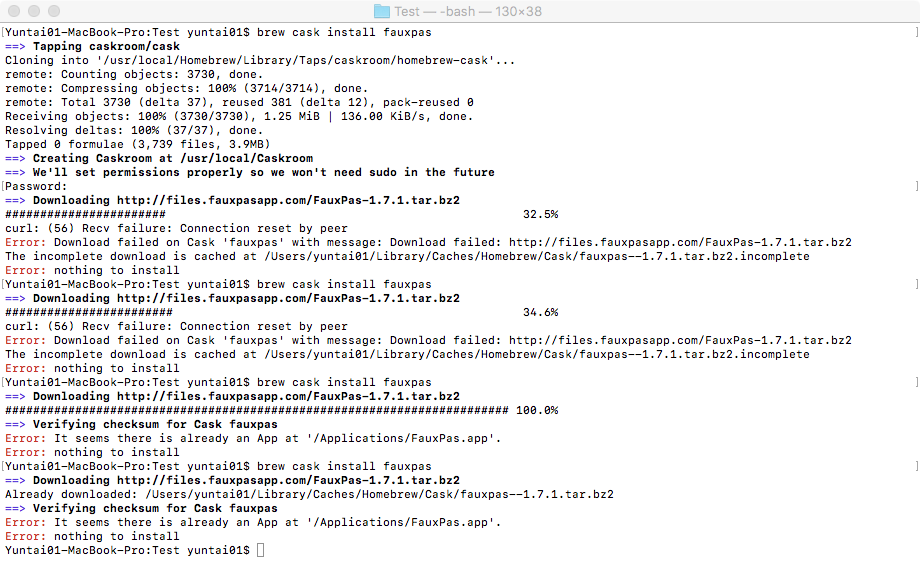Click the last 'Verifying checksum for Cask fauxpas' line
Viewport: 920px width, 562px height.
point(141,509)
